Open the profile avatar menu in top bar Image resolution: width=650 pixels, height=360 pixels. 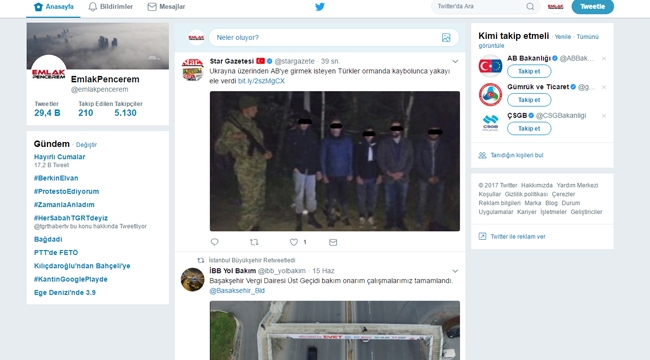point(555,7)
